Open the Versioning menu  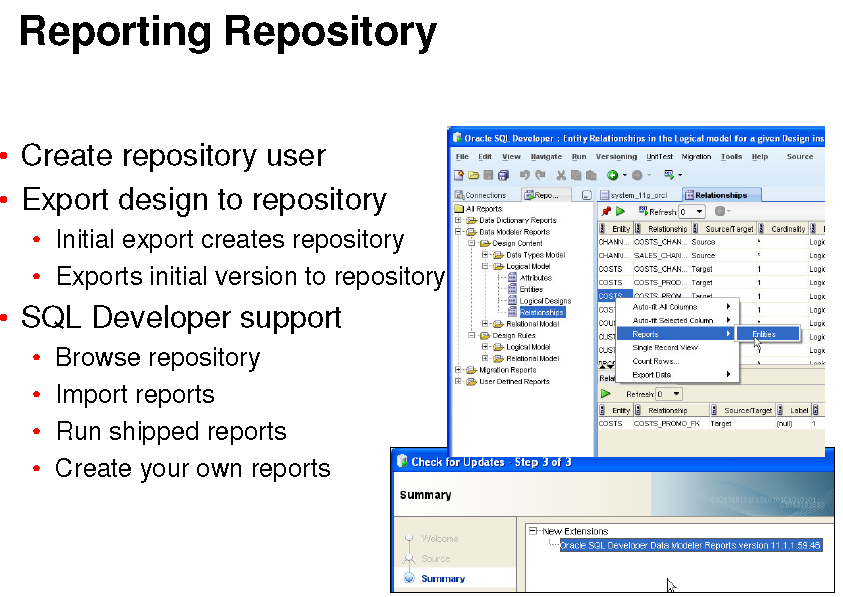pyautogui.click(x=616, y=157)
